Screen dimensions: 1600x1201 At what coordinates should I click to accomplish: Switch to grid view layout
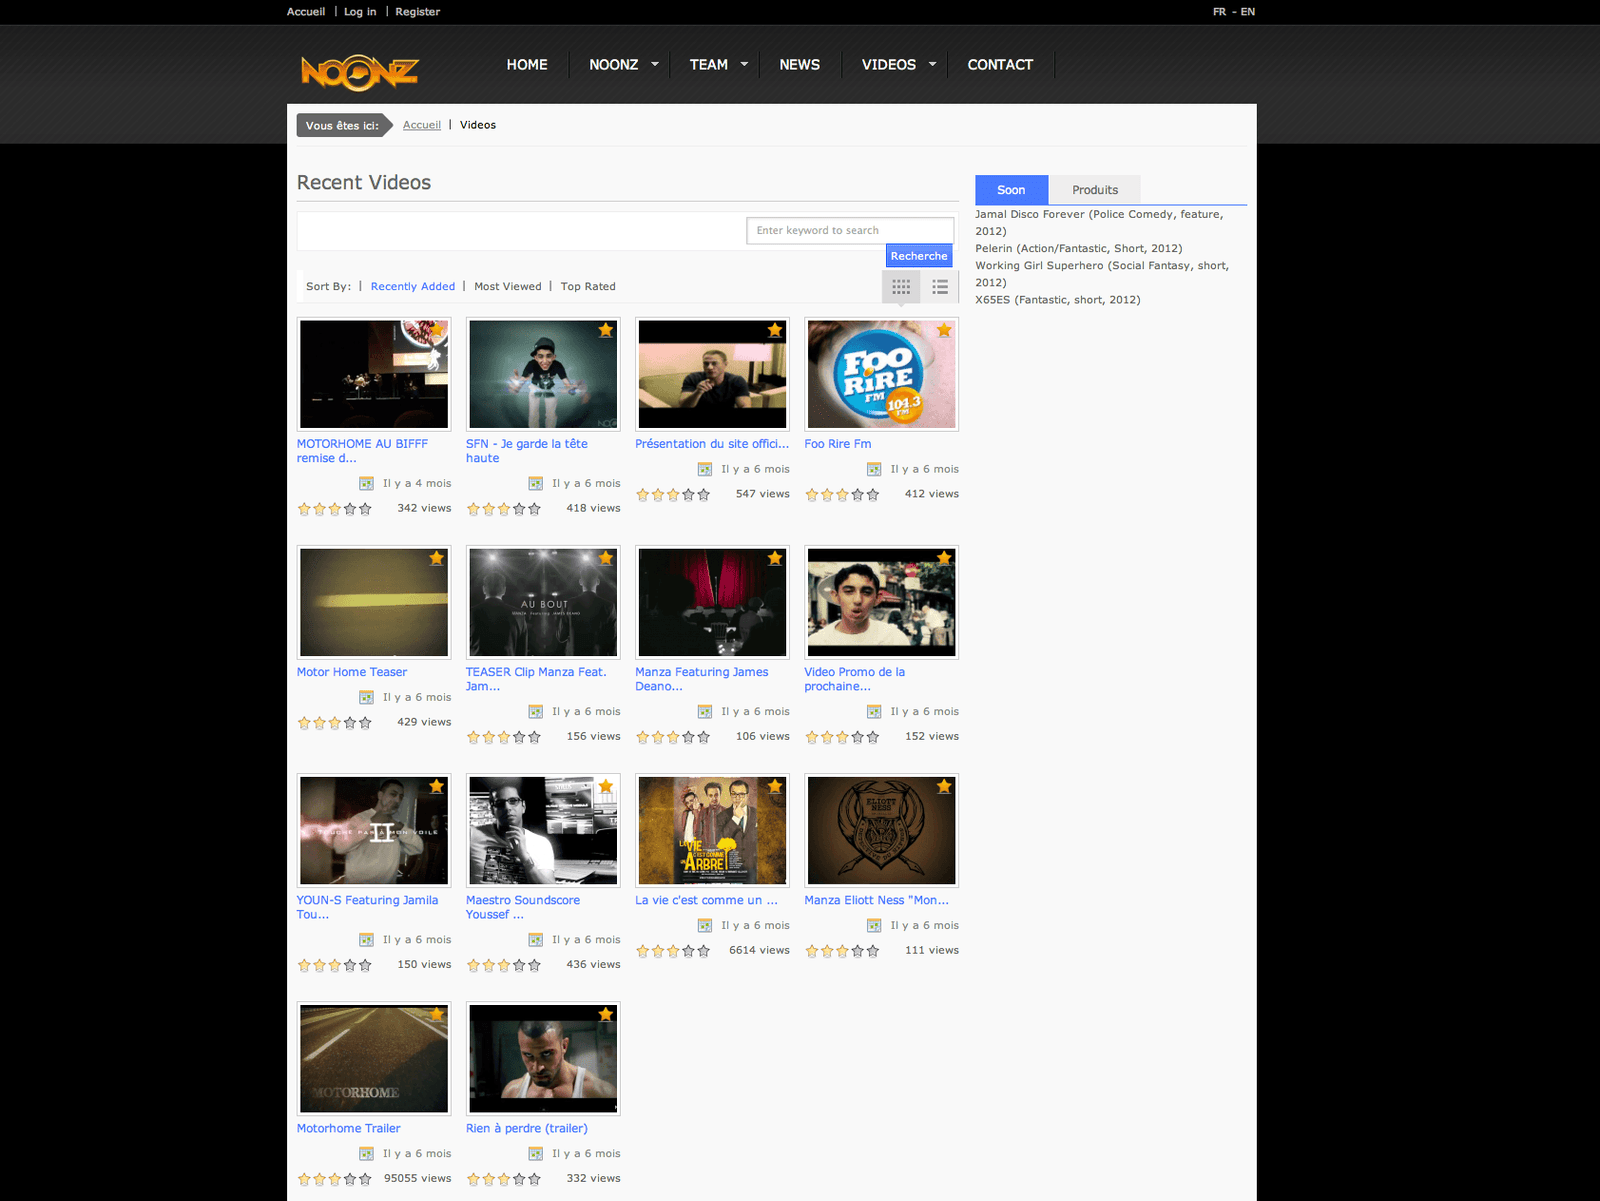coord(901,287)
